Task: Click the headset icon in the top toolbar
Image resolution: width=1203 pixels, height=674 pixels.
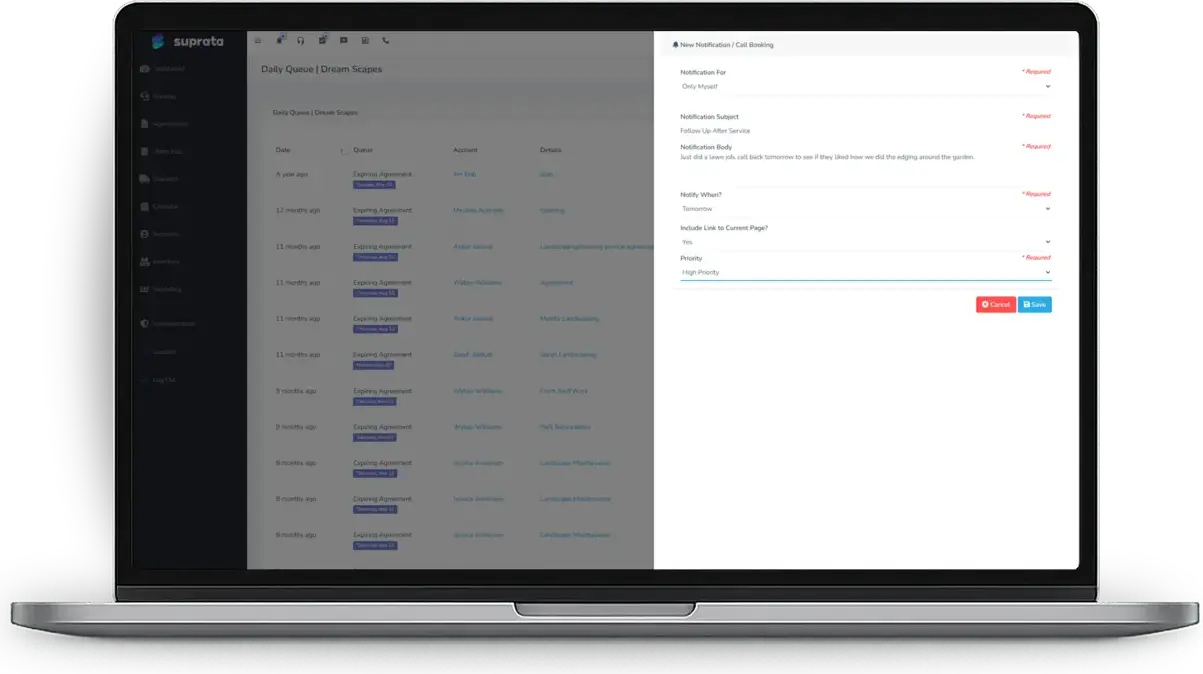Action: 301,41
